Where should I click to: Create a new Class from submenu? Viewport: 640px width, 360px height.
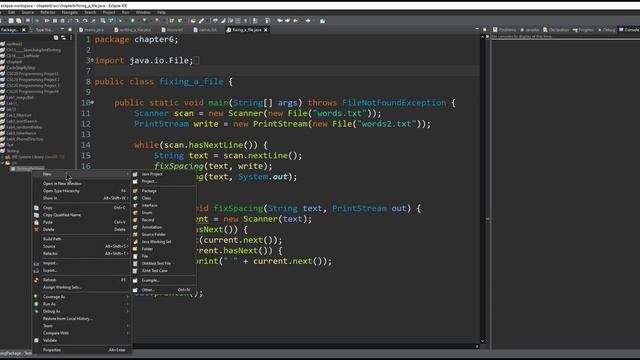[164, 198]
